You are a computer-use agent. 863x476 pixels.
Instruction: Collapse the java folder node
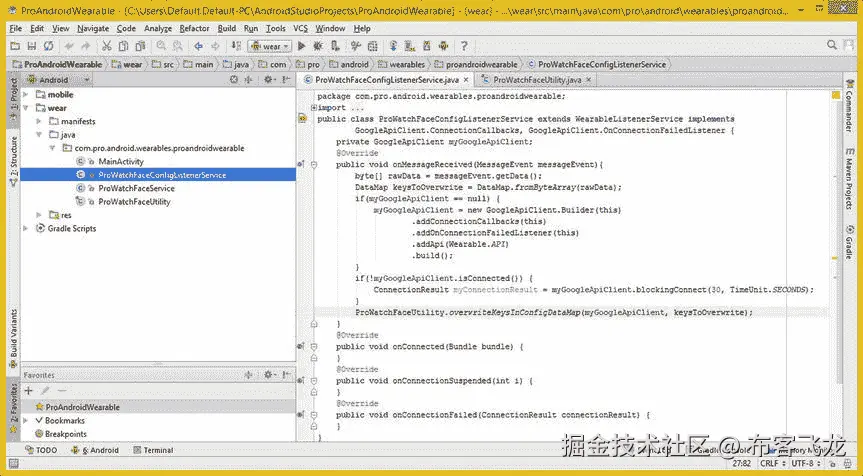(x=39, y=134)
